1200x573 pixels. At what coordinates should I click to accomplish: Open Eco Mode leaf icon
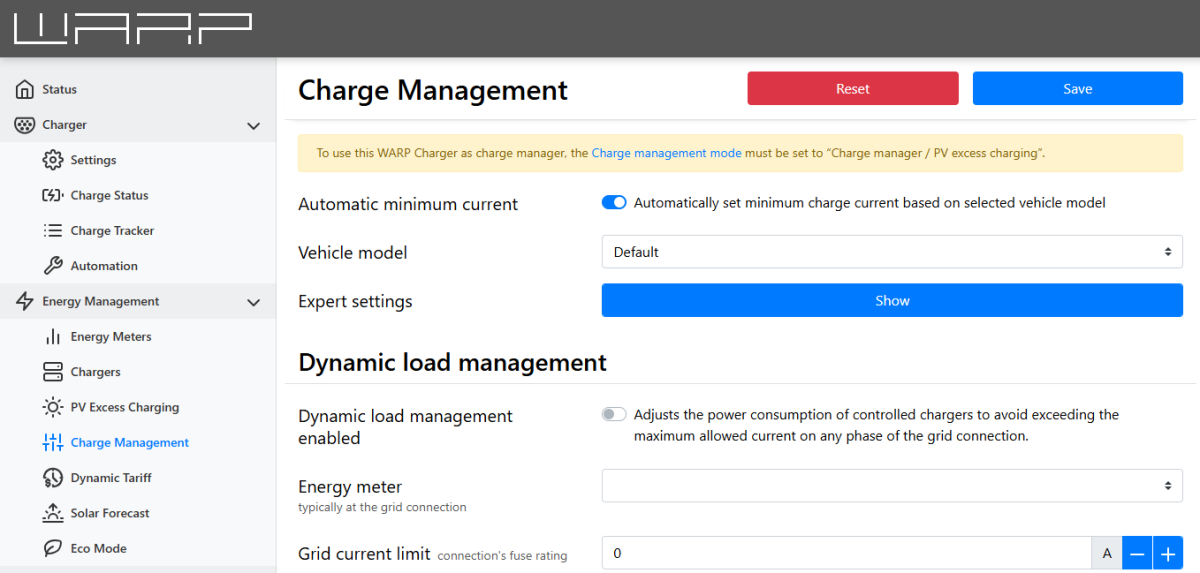point(53,548)
